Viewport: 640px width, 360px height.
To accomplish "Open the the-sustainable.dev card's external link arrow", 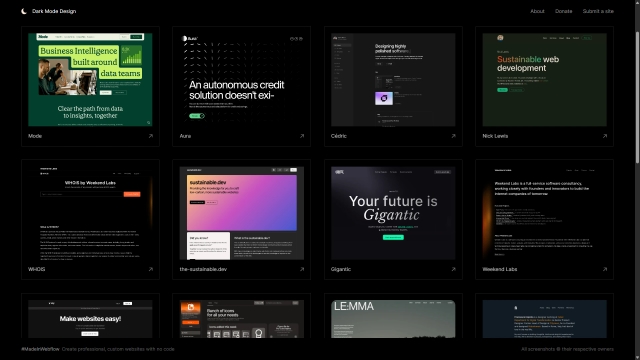I will [x=302, y=269].
